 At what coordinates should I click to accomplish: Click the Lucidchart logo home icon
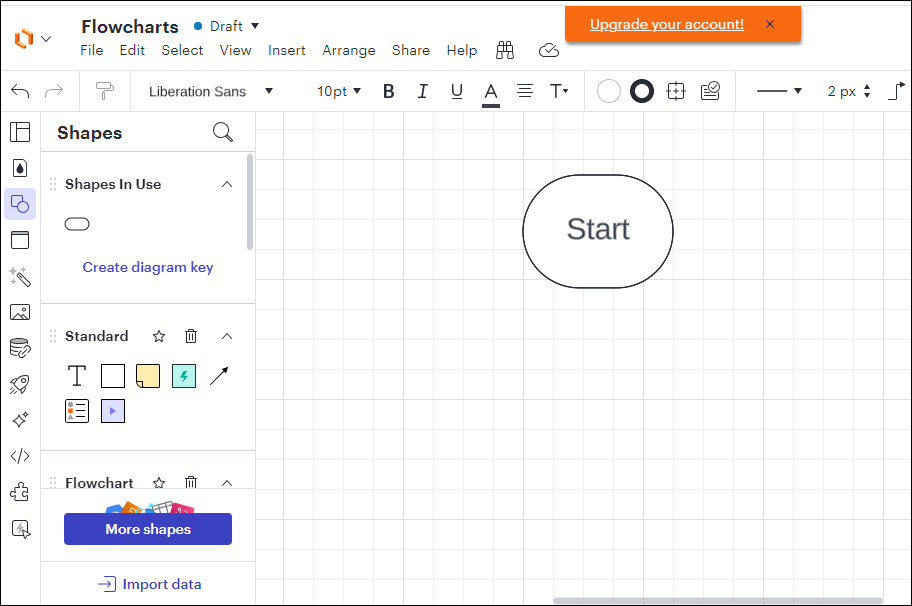24,38
